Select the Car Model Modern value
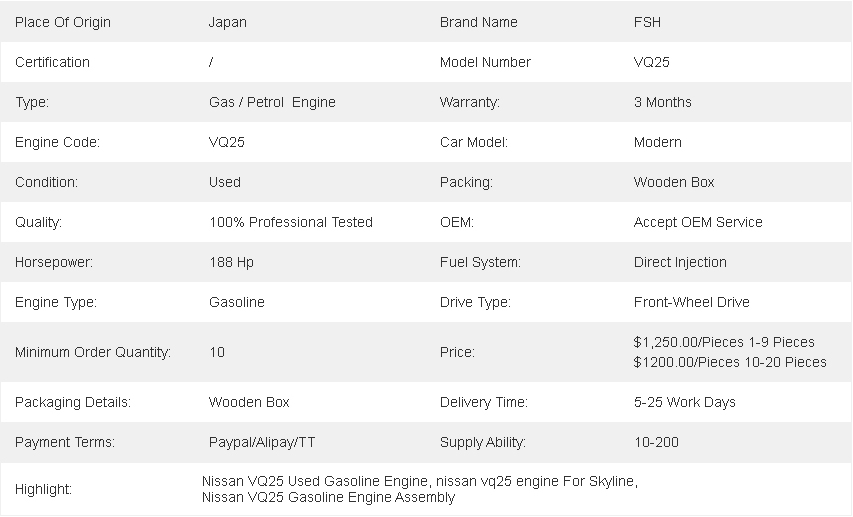The height and width of the screenshot is (517, 853). [658, 142]
